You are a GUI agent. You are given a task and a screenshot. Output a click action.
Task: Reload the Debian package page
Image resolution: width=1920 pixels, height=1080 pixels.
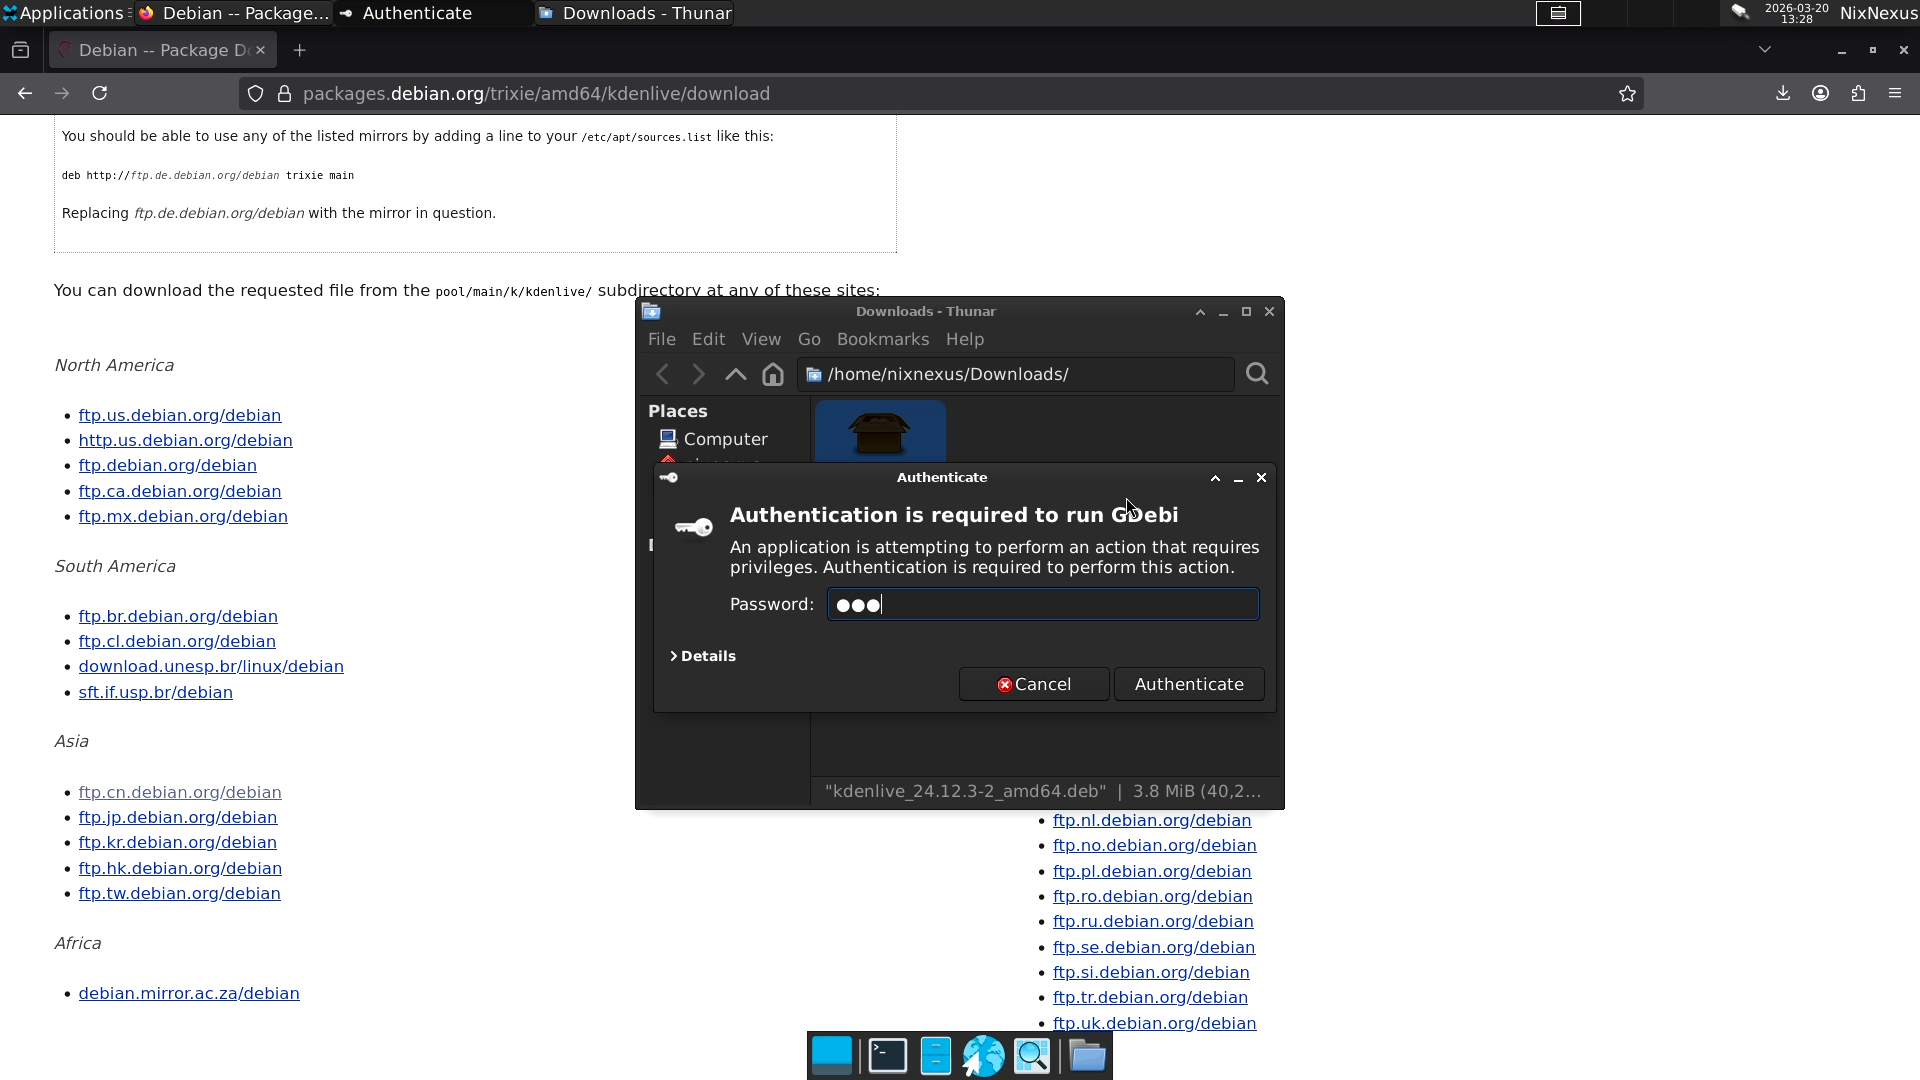(x=99, y=93)
